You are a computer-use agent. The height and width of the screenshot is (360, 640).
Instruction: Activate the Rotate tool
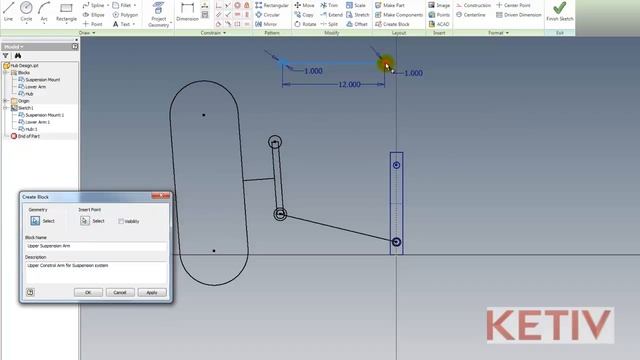tap(305, 24)
